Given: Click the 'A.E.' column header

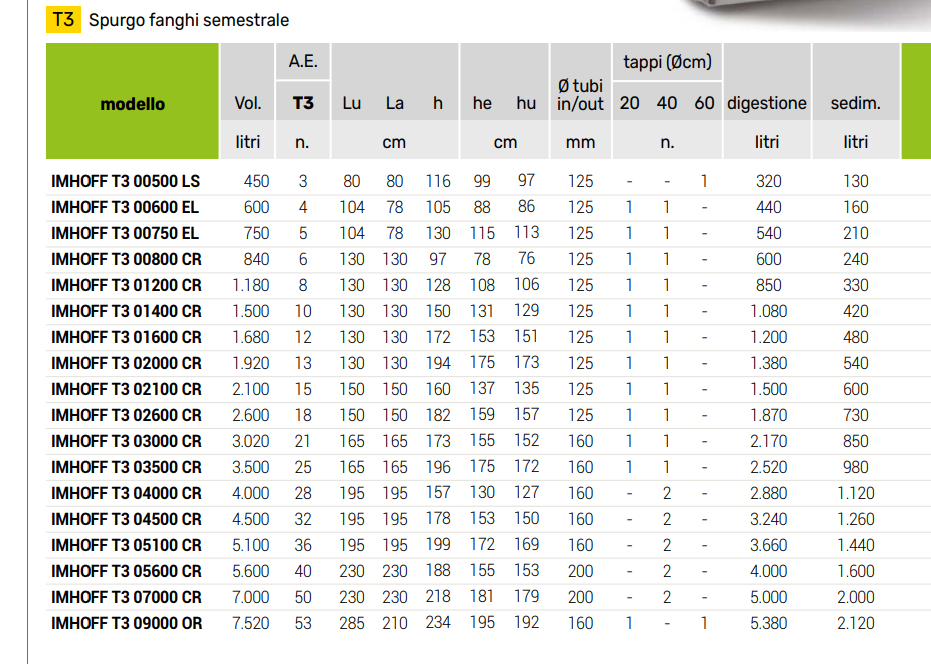Looking at the screenshot, I should tap(303, 61).
